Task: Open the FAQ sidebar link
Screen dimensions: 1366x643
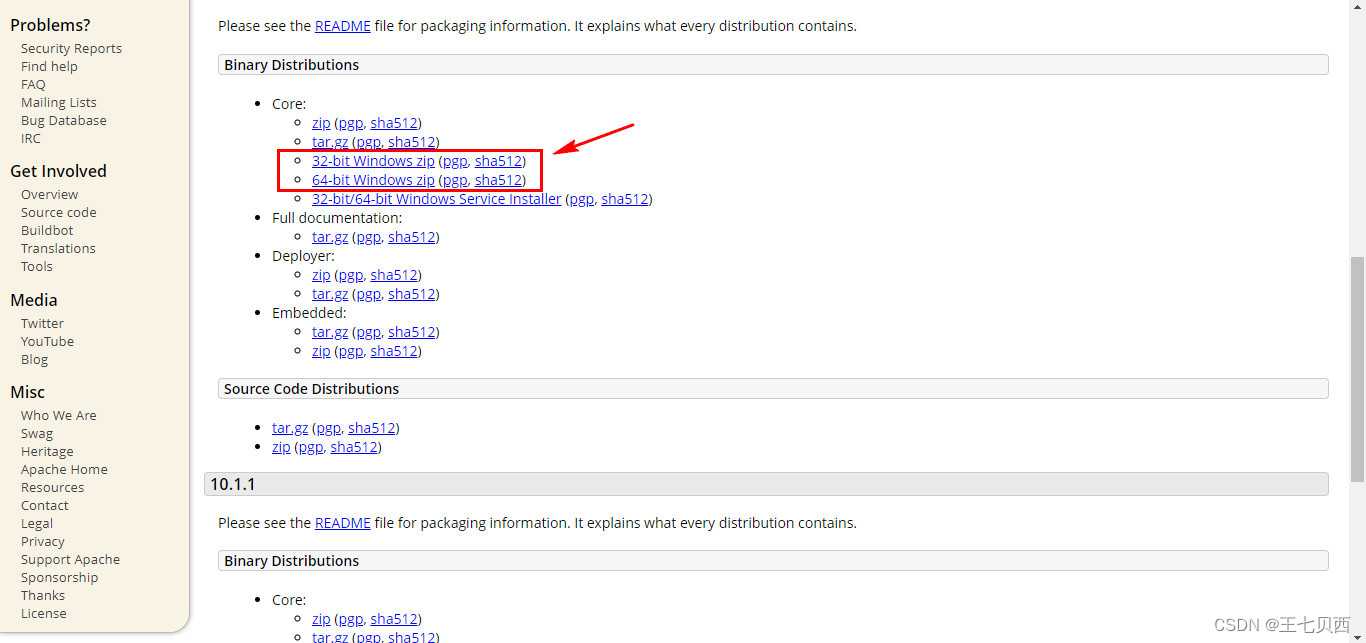Action: point(33,84)
